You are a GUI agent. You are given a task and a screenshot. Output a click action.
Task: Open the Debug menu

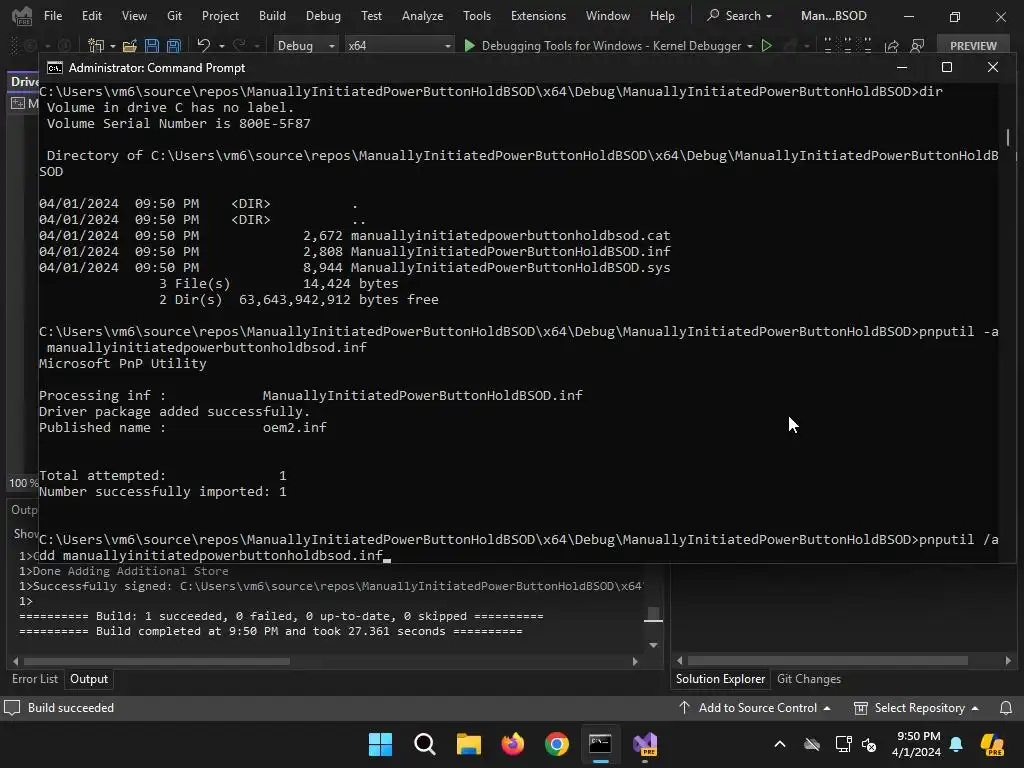click(323, 16)
